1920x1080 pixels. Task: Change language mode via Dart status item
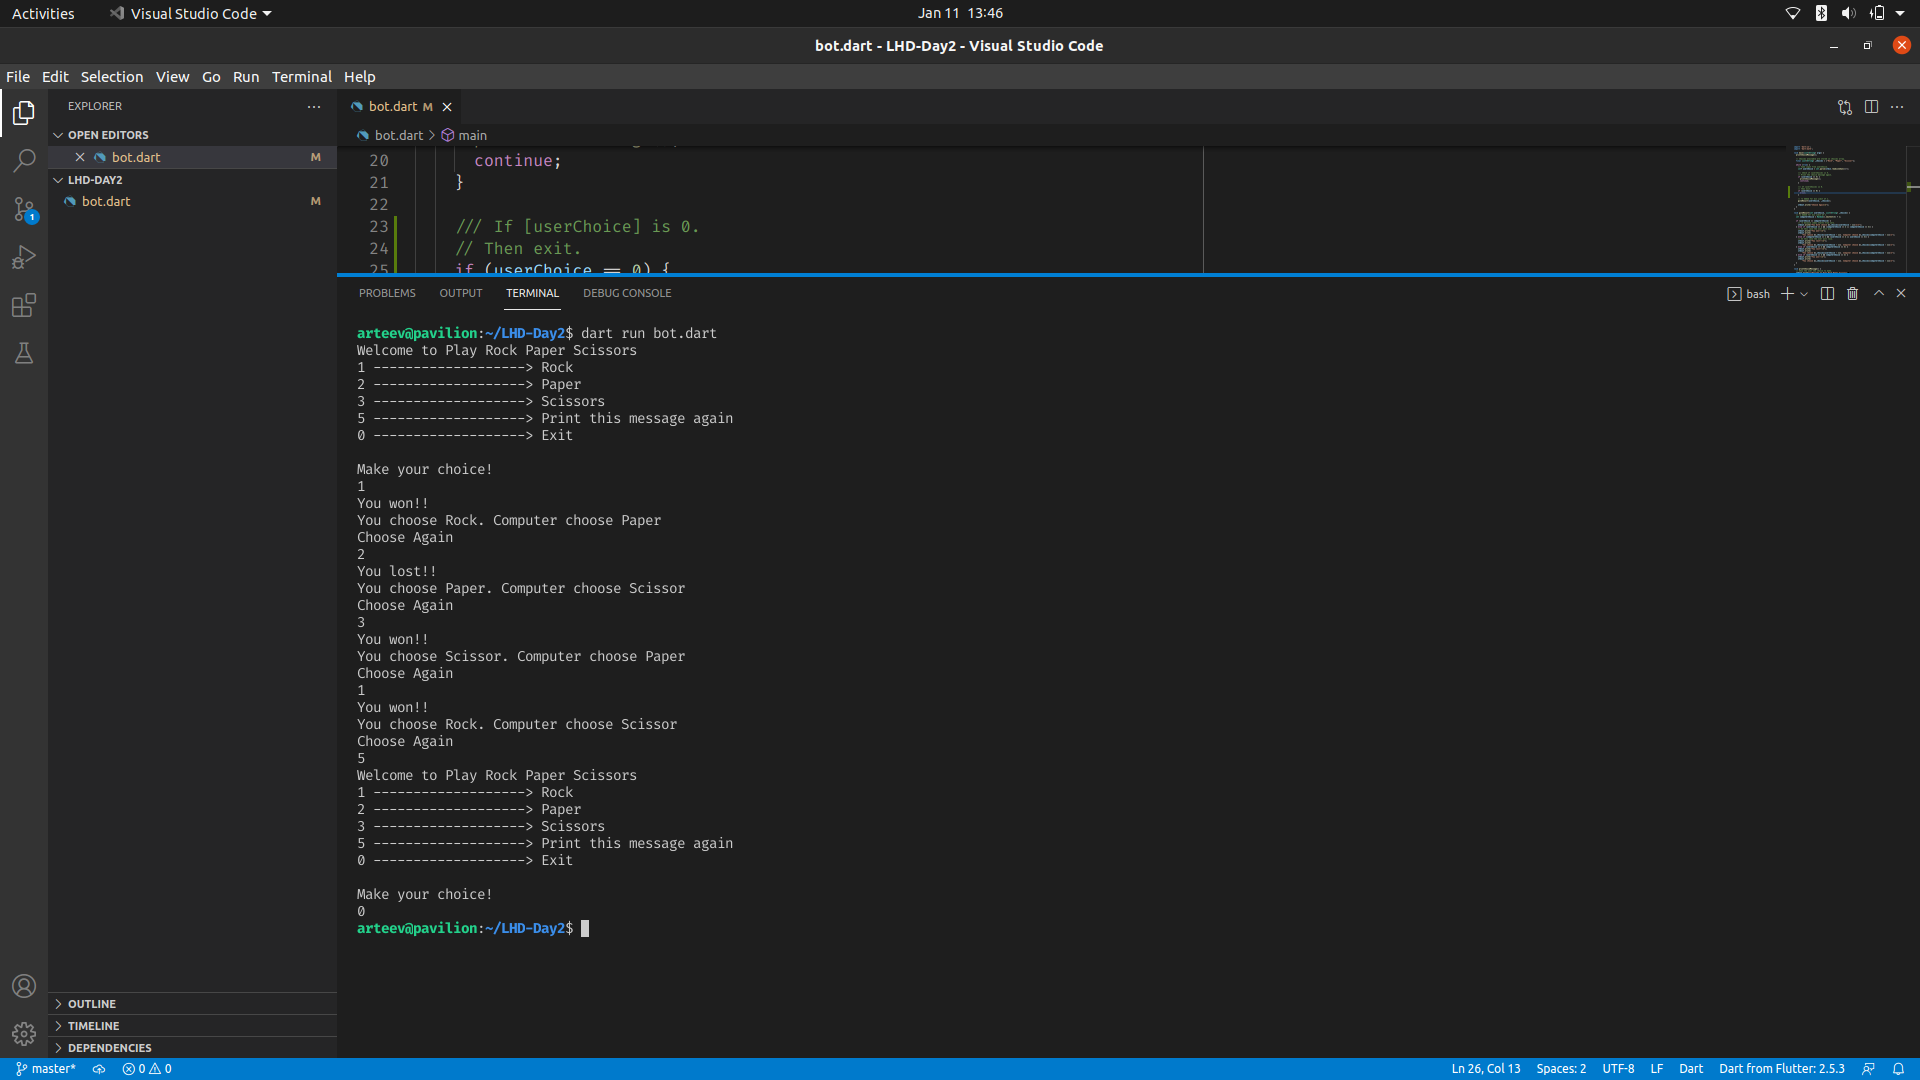click(x=1690, y=1069)
